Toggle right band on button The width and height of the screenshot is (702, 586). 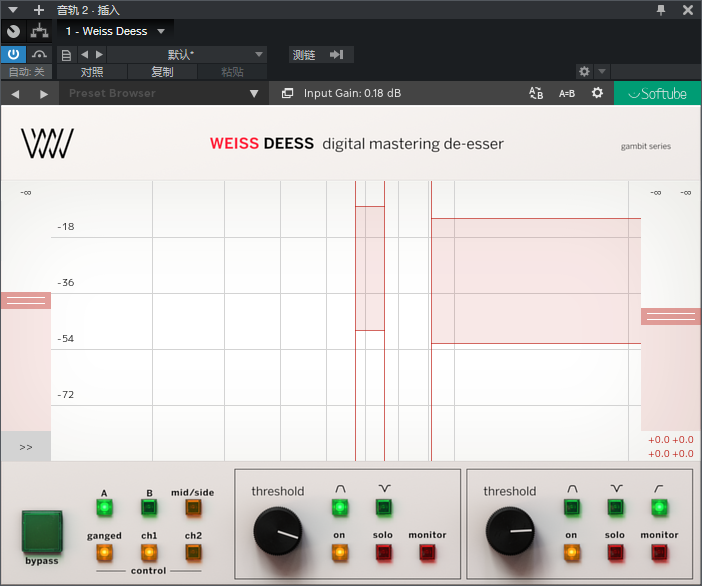[572, 552]
